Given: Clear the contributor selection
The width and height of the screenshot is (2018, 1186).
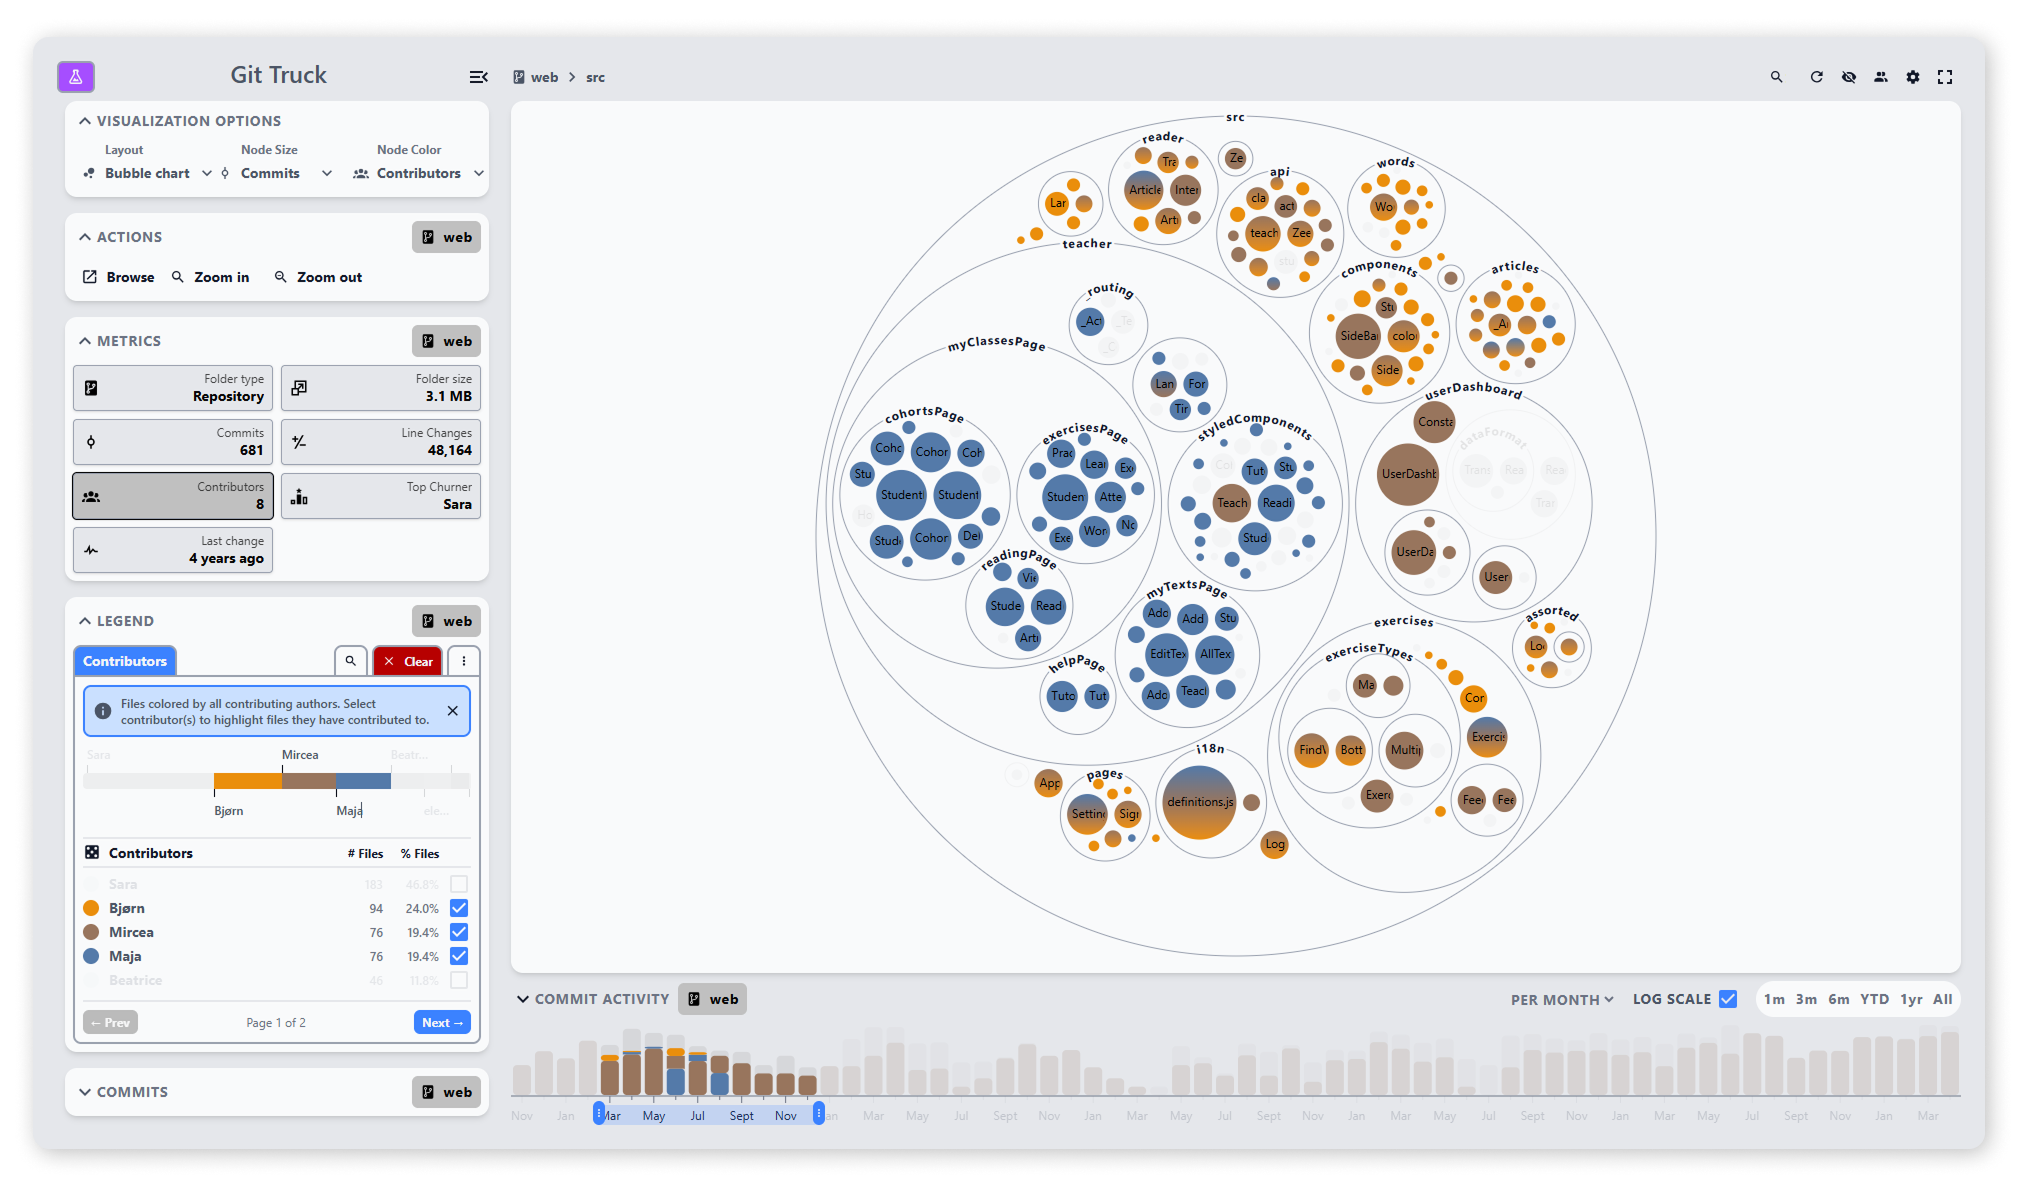Looking at the screenshot, I should tap(408, 661).
